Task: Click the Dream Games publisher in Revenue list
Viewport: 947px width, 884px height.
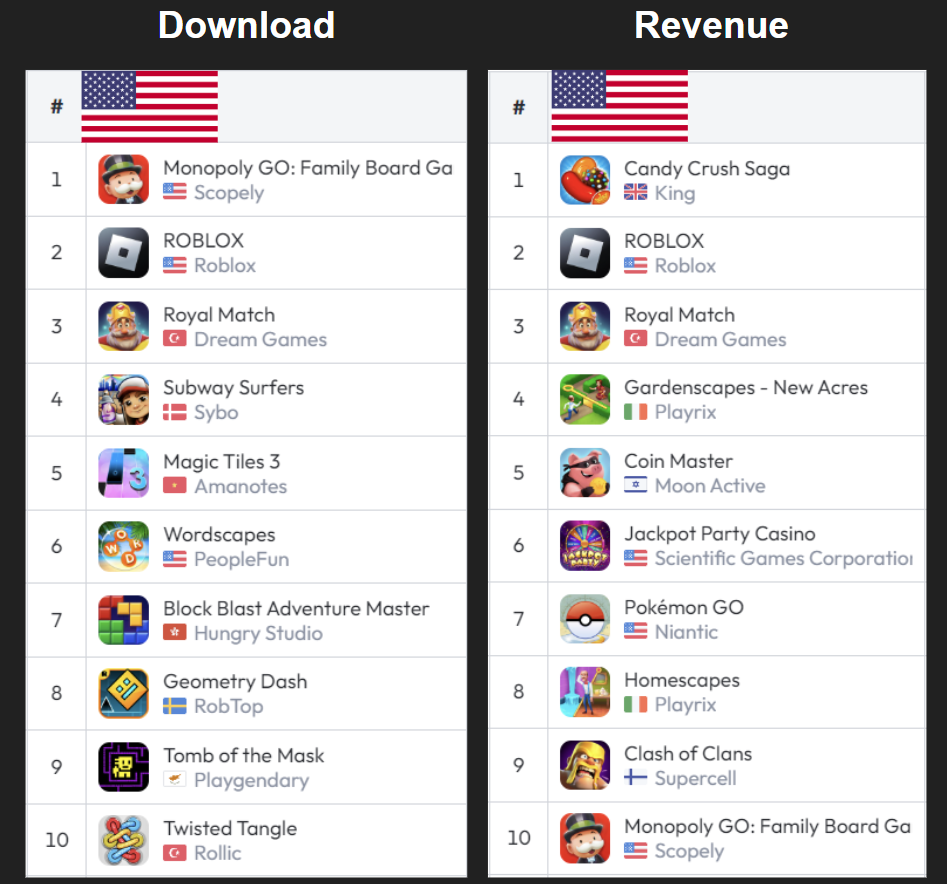Action: pyautogui.click(x=721, y=339)
